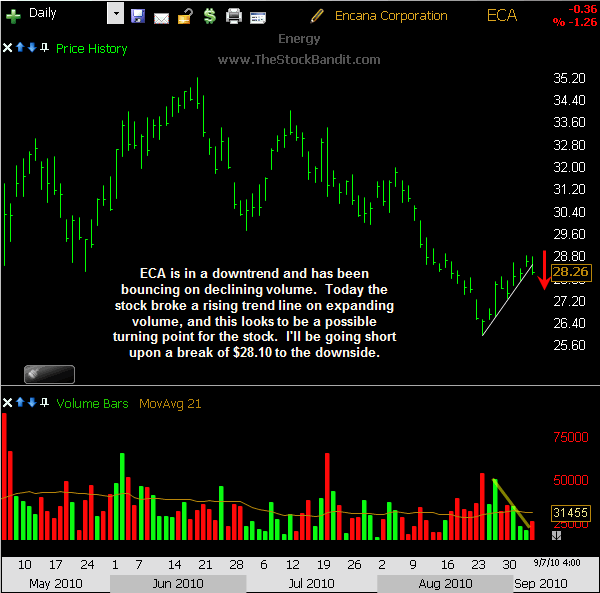Save chart with the floppy disk icon

pyautogui.click(x=138, y=16)
